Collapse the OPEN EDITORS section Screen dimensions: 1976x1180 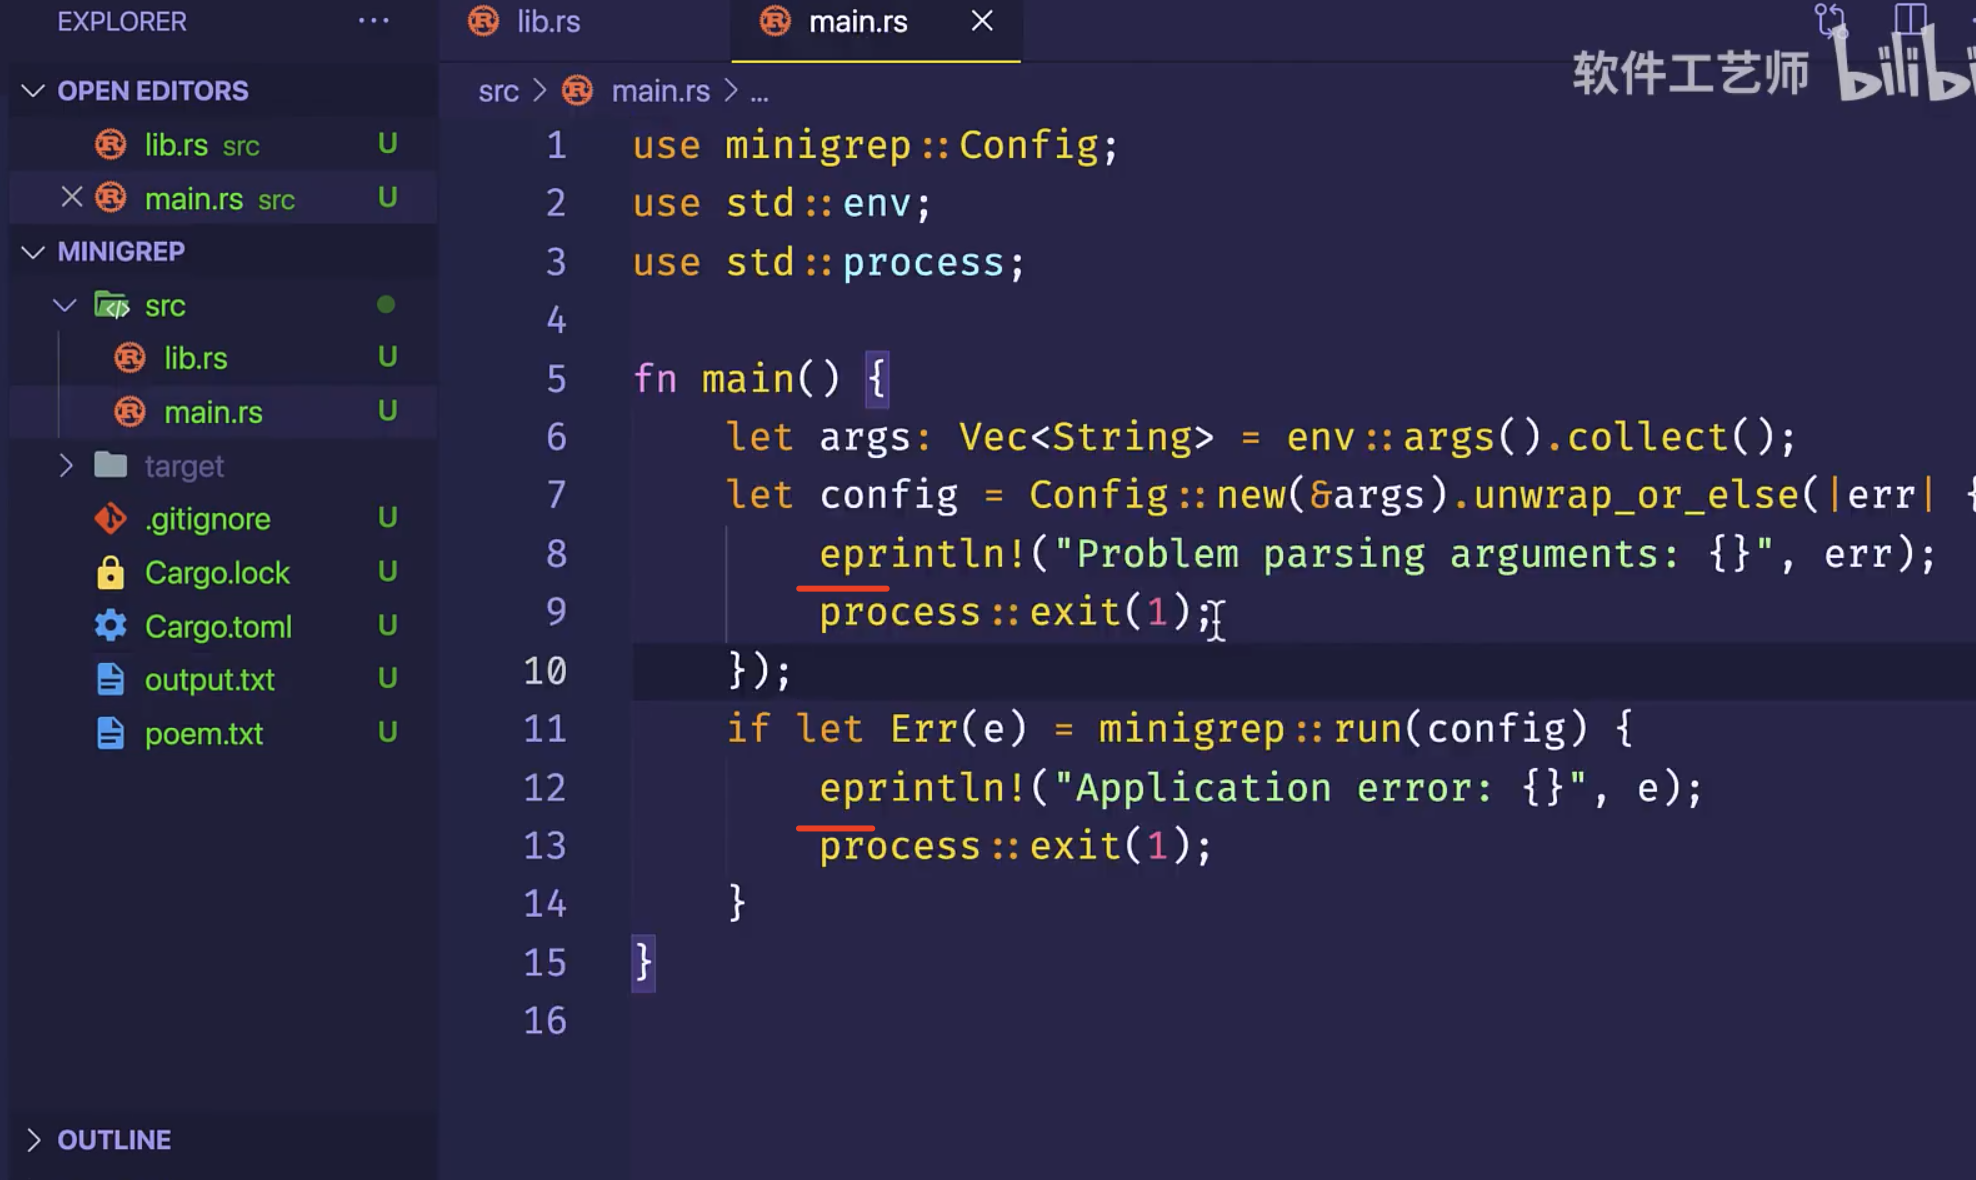point(33,91)
